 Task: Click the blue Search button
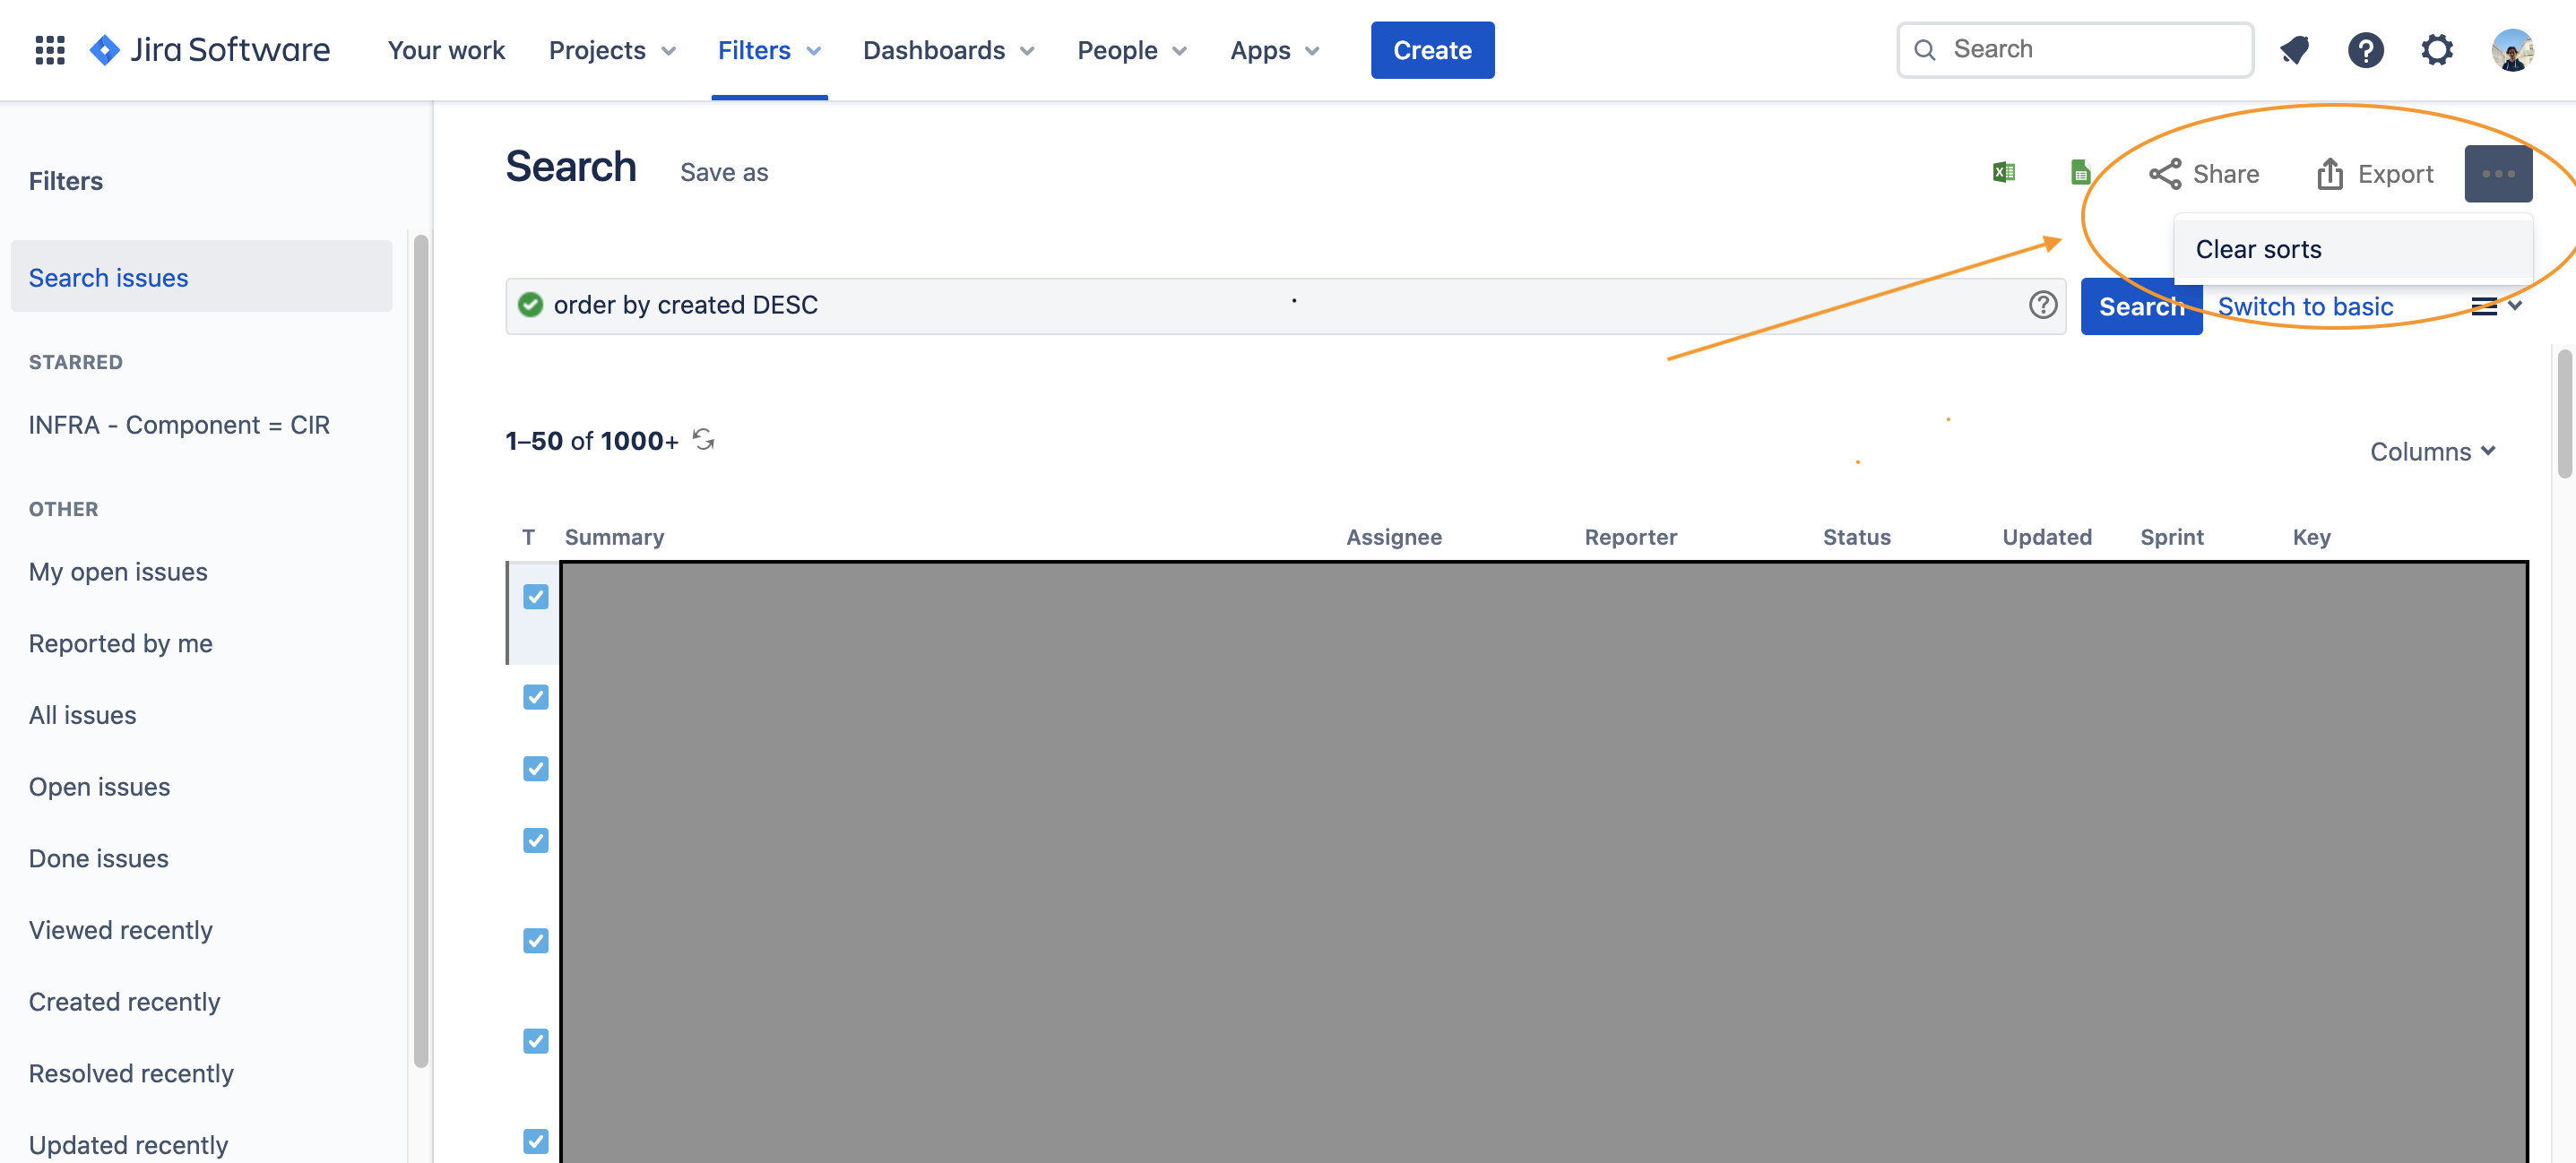point(2141,306)
